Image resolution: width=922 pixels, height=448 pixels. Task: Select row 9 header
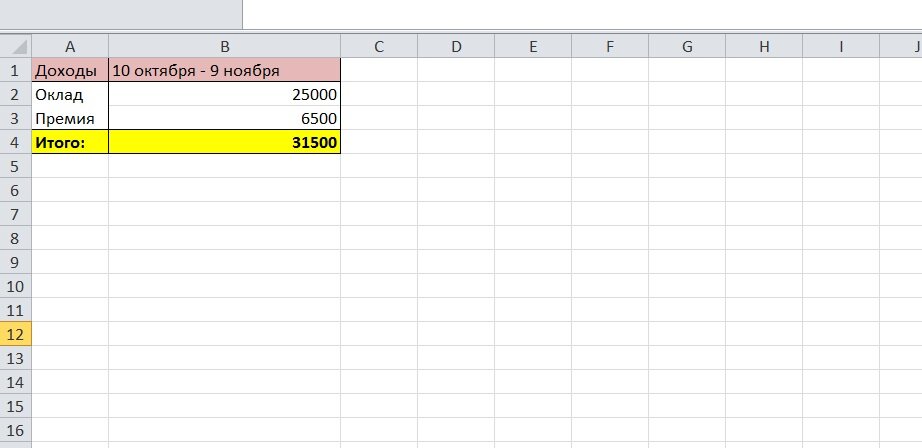pos(15,262)
